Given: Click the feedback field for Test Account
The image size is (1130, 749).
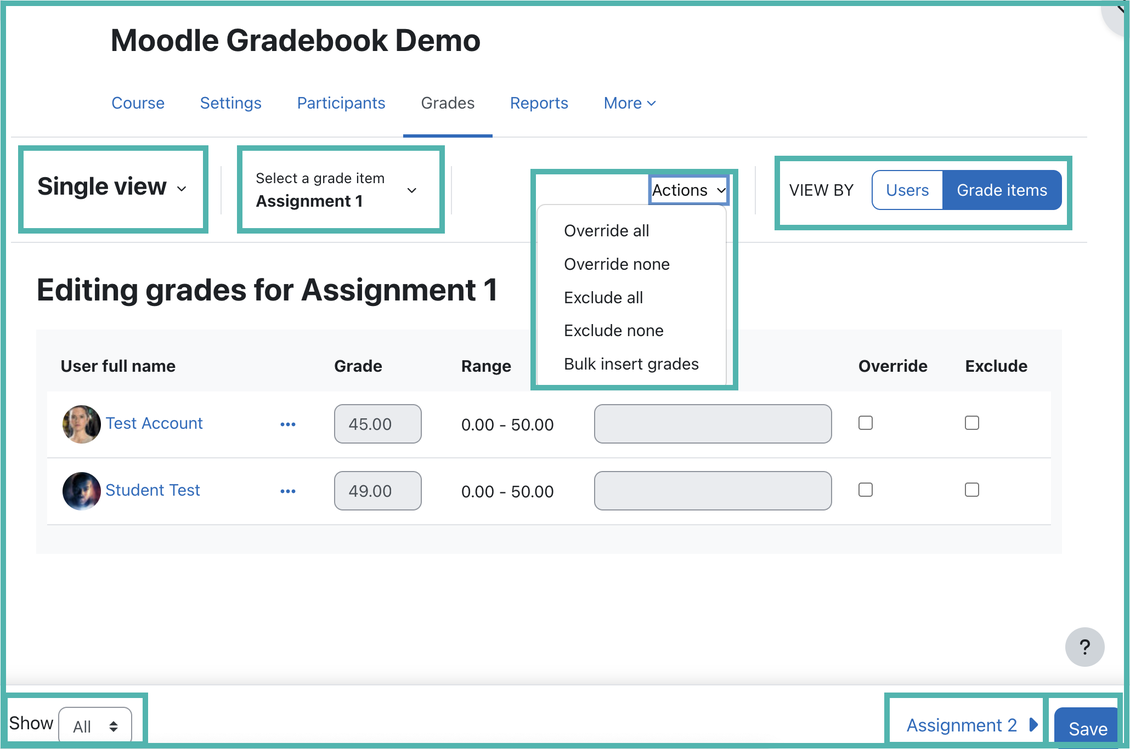Looking at the screenshot, I should pos(713,424).
